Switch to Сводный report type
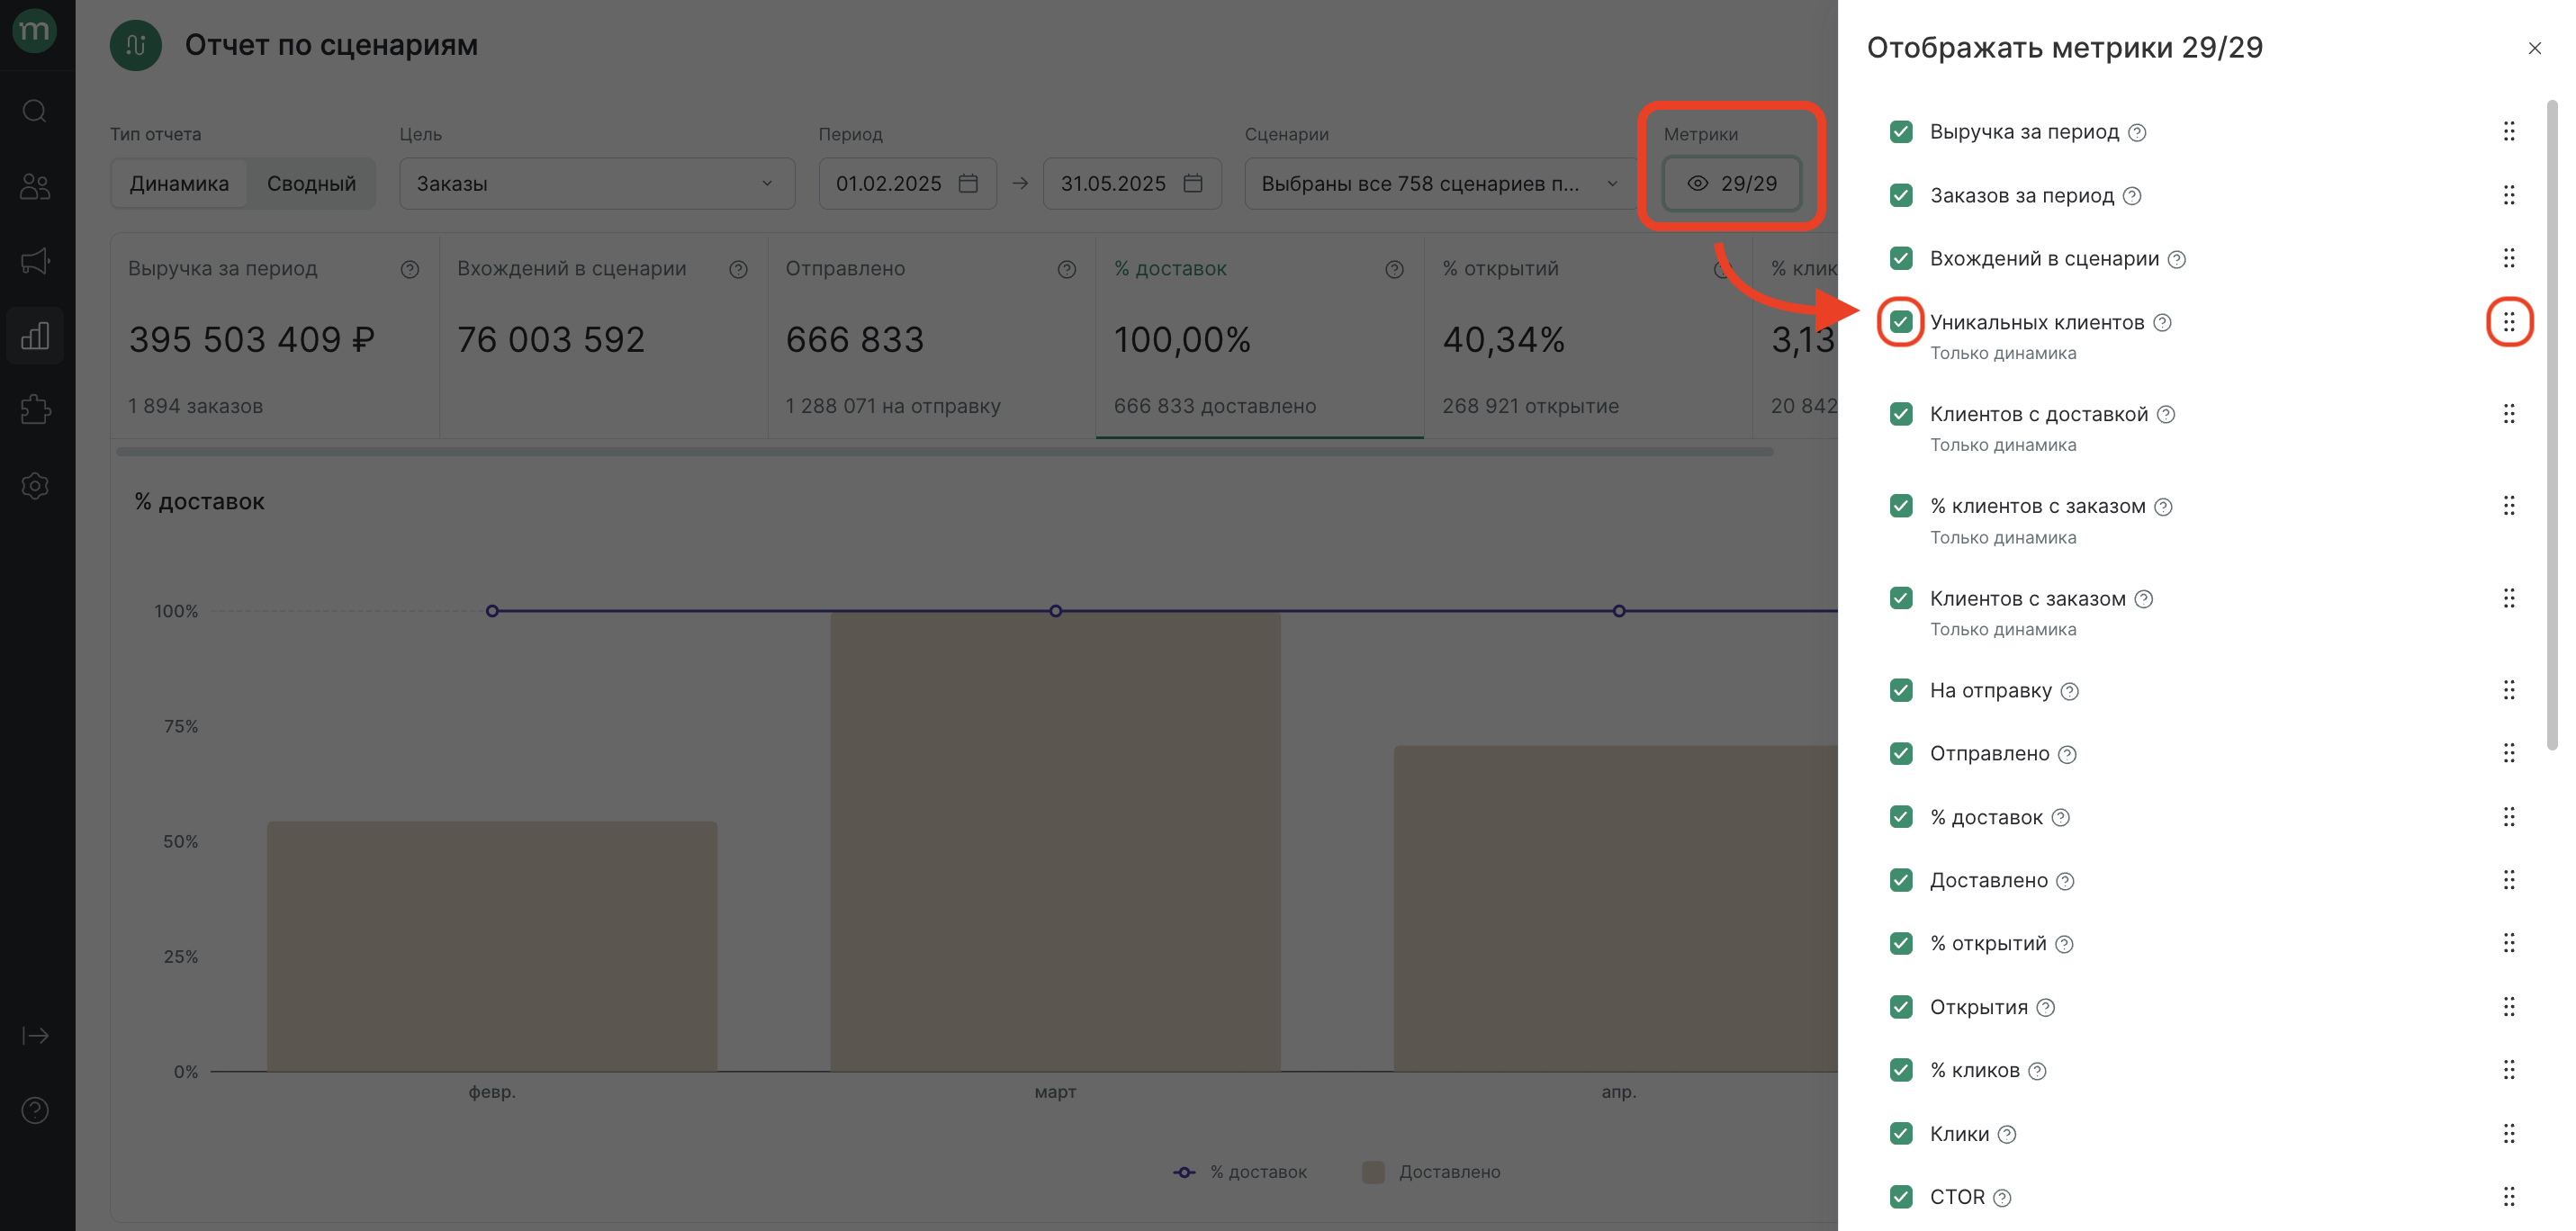2576x1231 pixels. [x=311, y=183]
